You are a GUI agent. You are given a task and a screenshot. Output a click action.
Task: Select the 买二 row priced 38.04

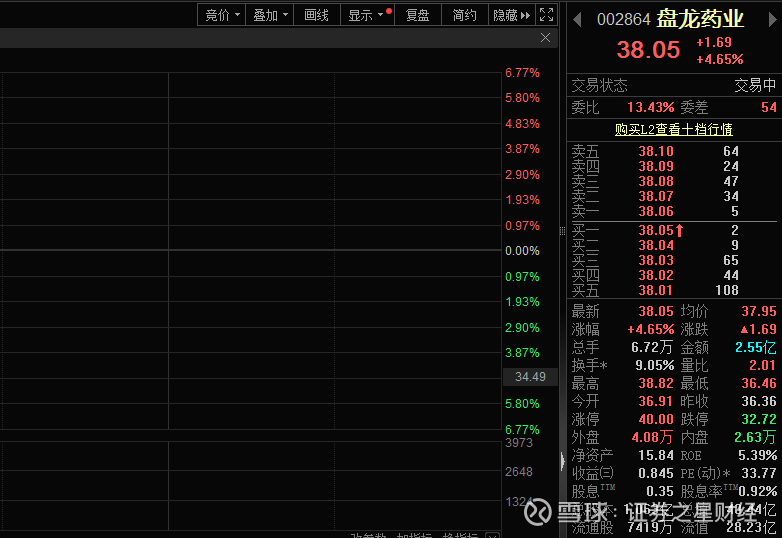tap(674, 245)
